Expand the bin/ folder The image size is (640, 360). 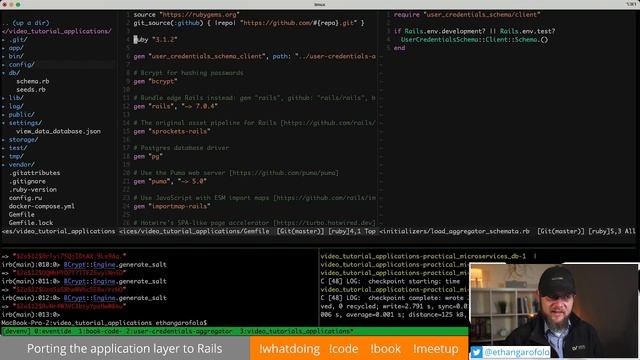(x=16, y=56)
